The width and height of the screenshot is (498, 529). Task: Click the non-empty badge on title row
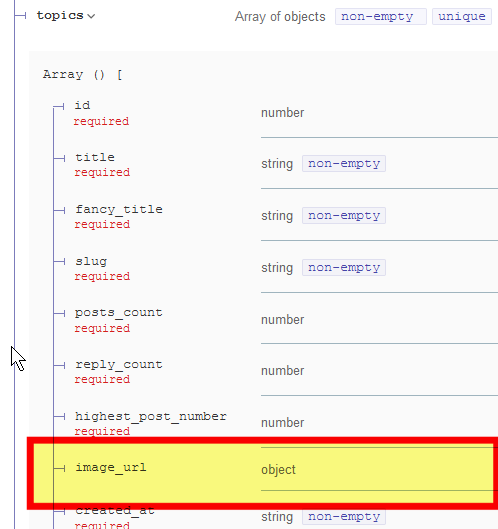click(344, 164)
